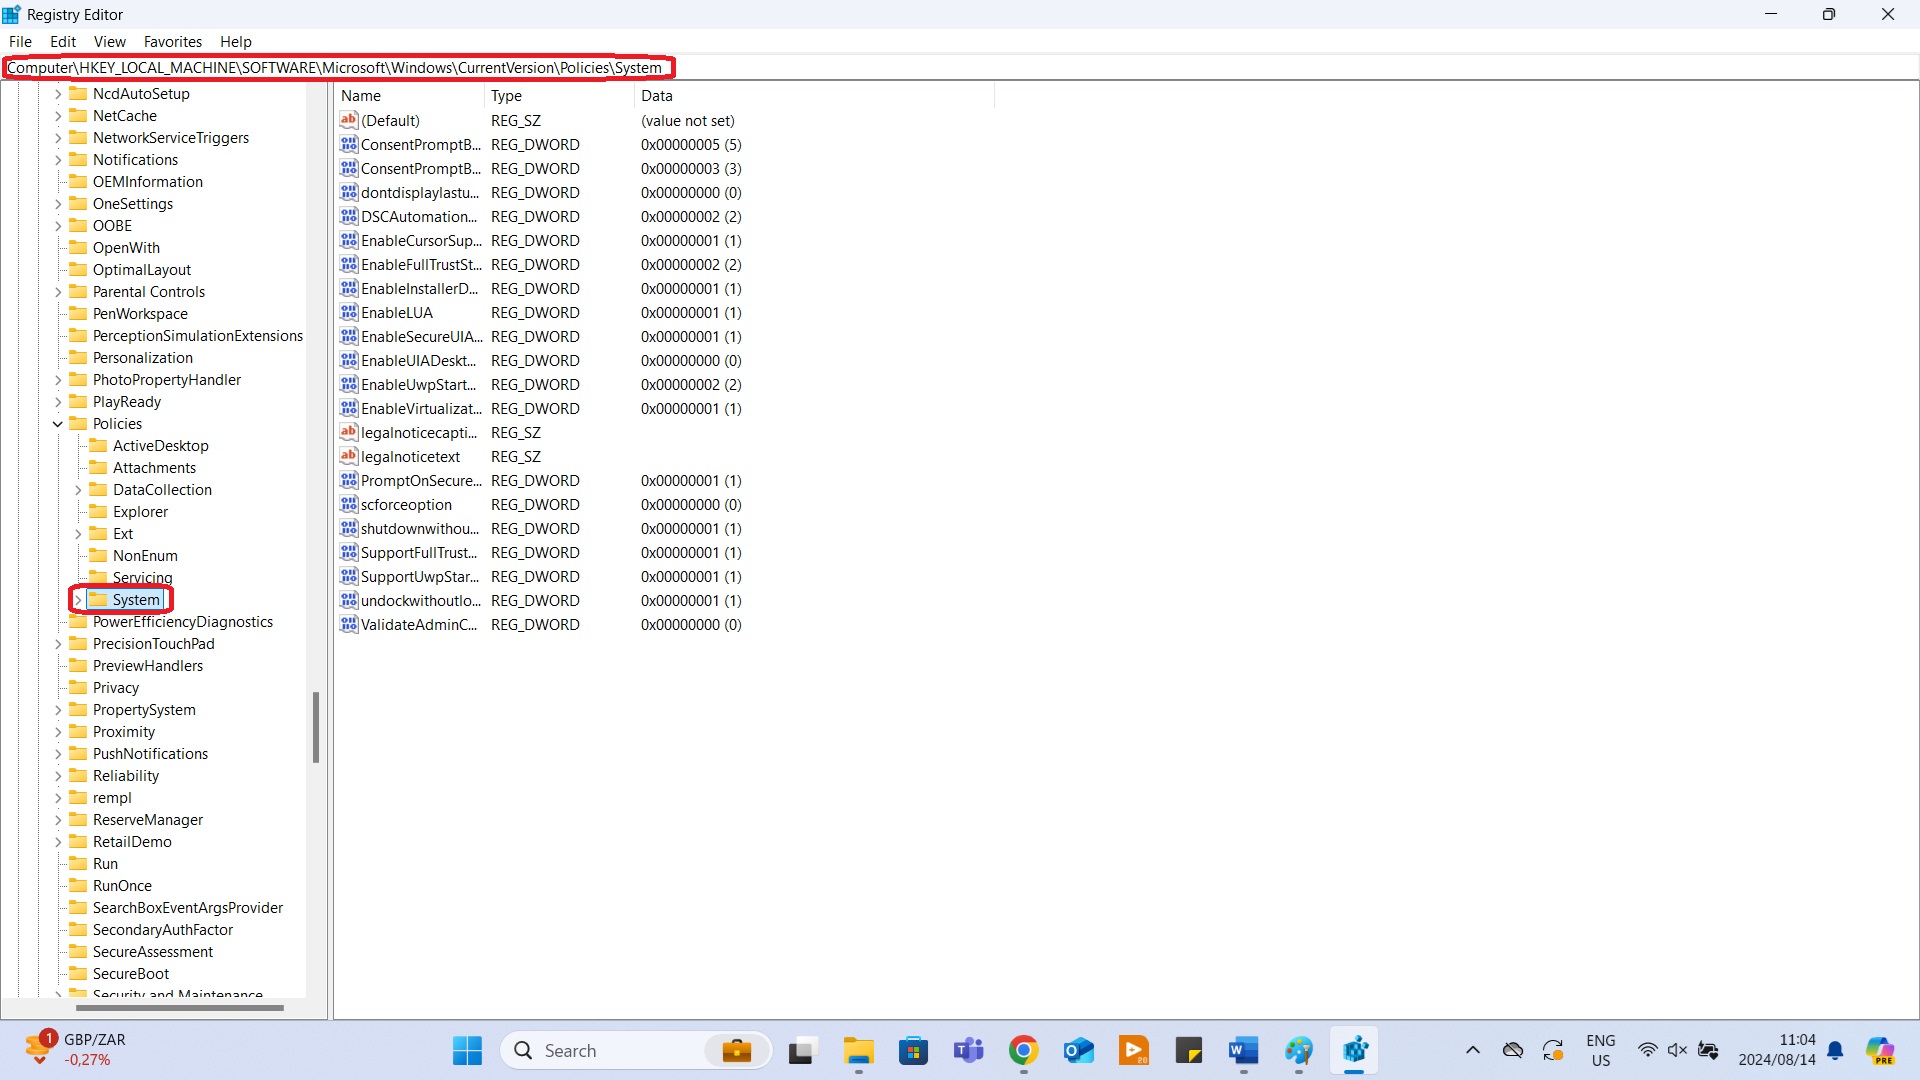Select the scforceoption DWORD icon
Image resolution: width=1920 pixels, height=1080 pixels.
(x=348, y=505)
